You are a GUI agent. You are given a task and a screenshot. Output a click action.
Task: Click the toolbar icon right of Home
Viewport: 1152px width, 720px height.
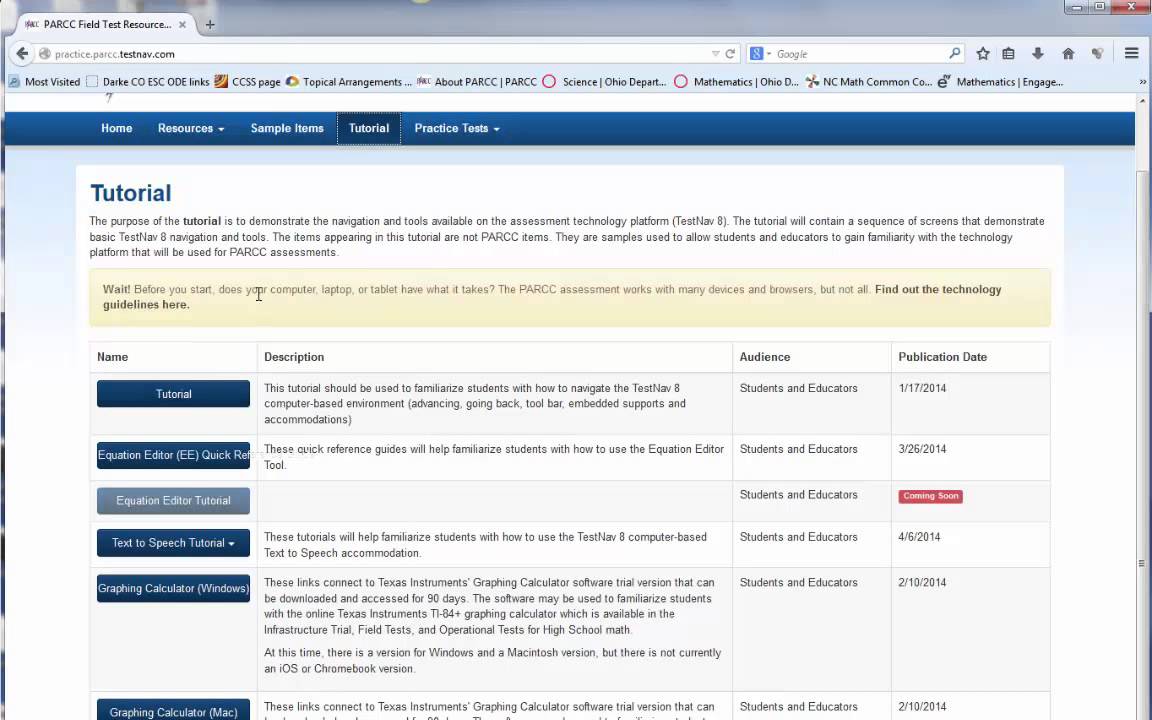click(1098, 54)
